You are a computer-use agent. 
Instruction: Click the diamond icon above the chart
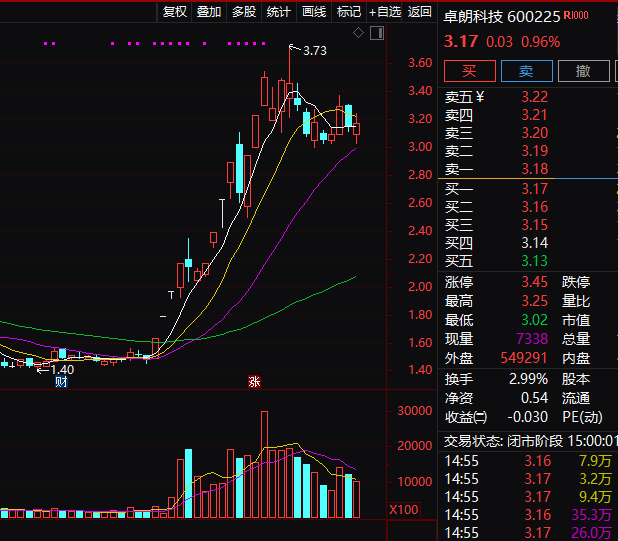(359, 34)
